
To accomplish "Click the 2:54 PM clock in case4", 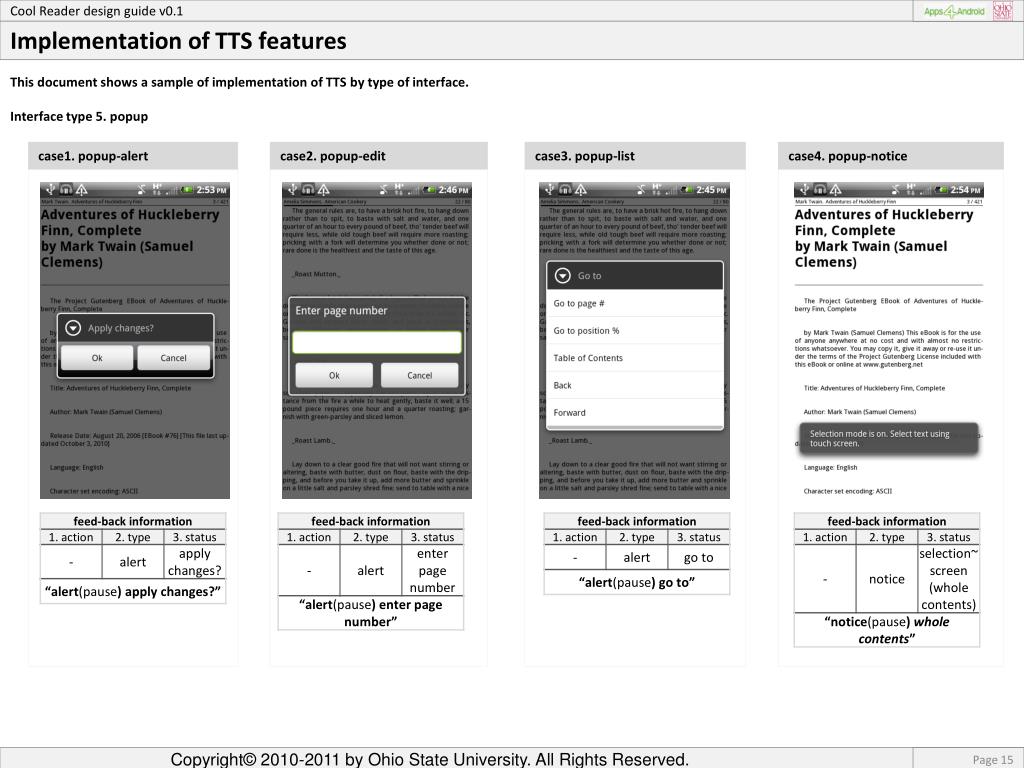I will point(965,190).
